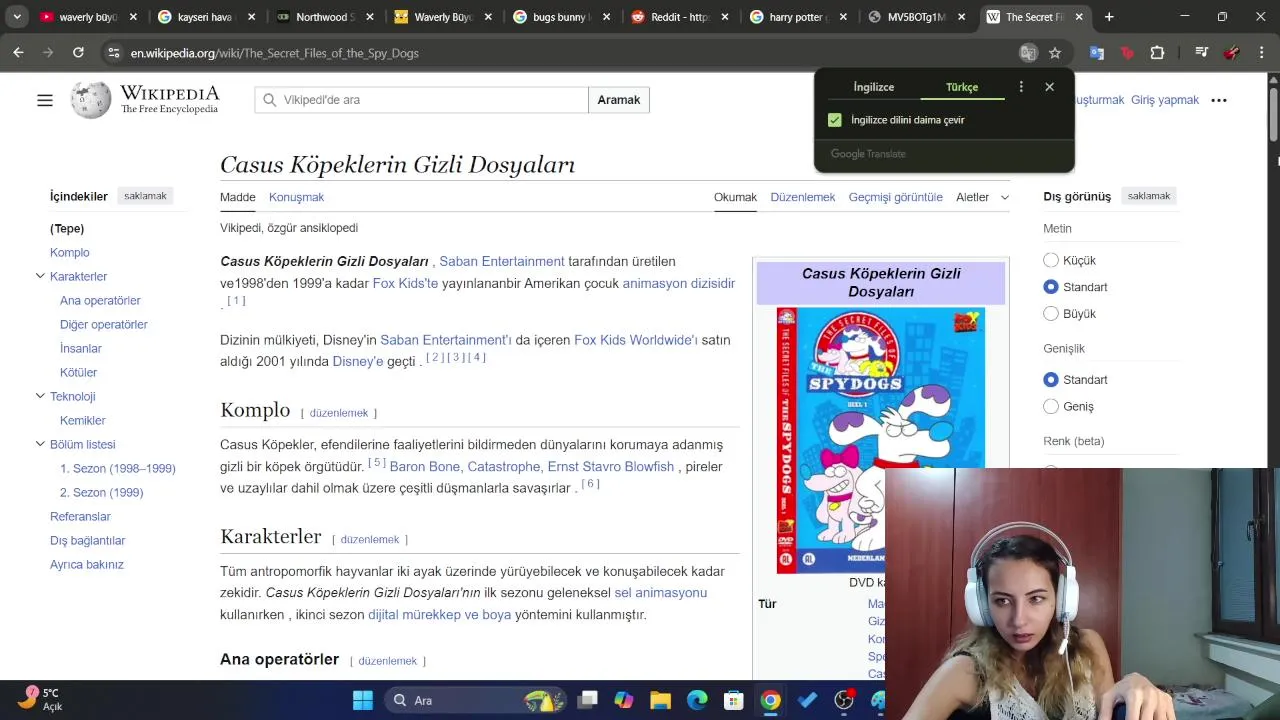
Task: Click the Spy Dogs DVD cover image
Action: tap(880, 440)
